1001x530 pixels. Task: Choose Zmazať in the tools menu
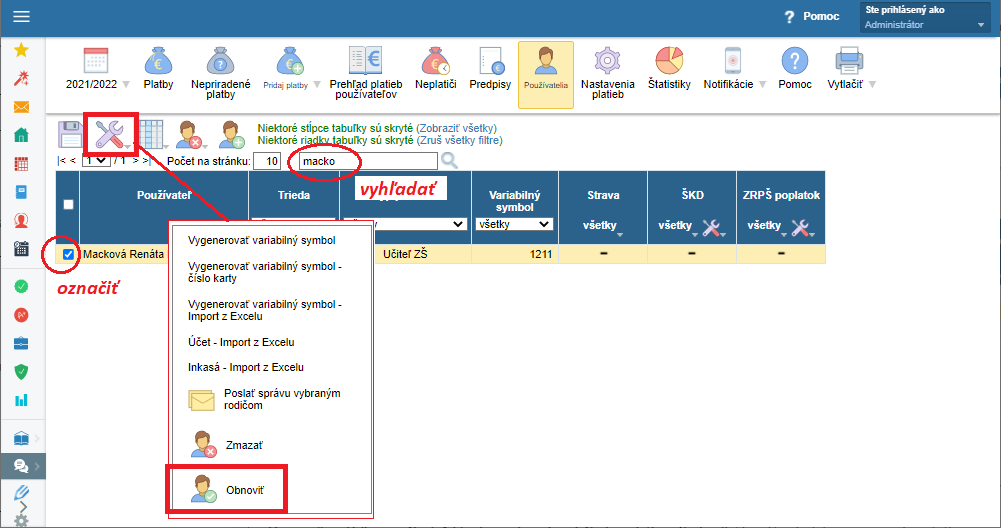coord(243,443)
